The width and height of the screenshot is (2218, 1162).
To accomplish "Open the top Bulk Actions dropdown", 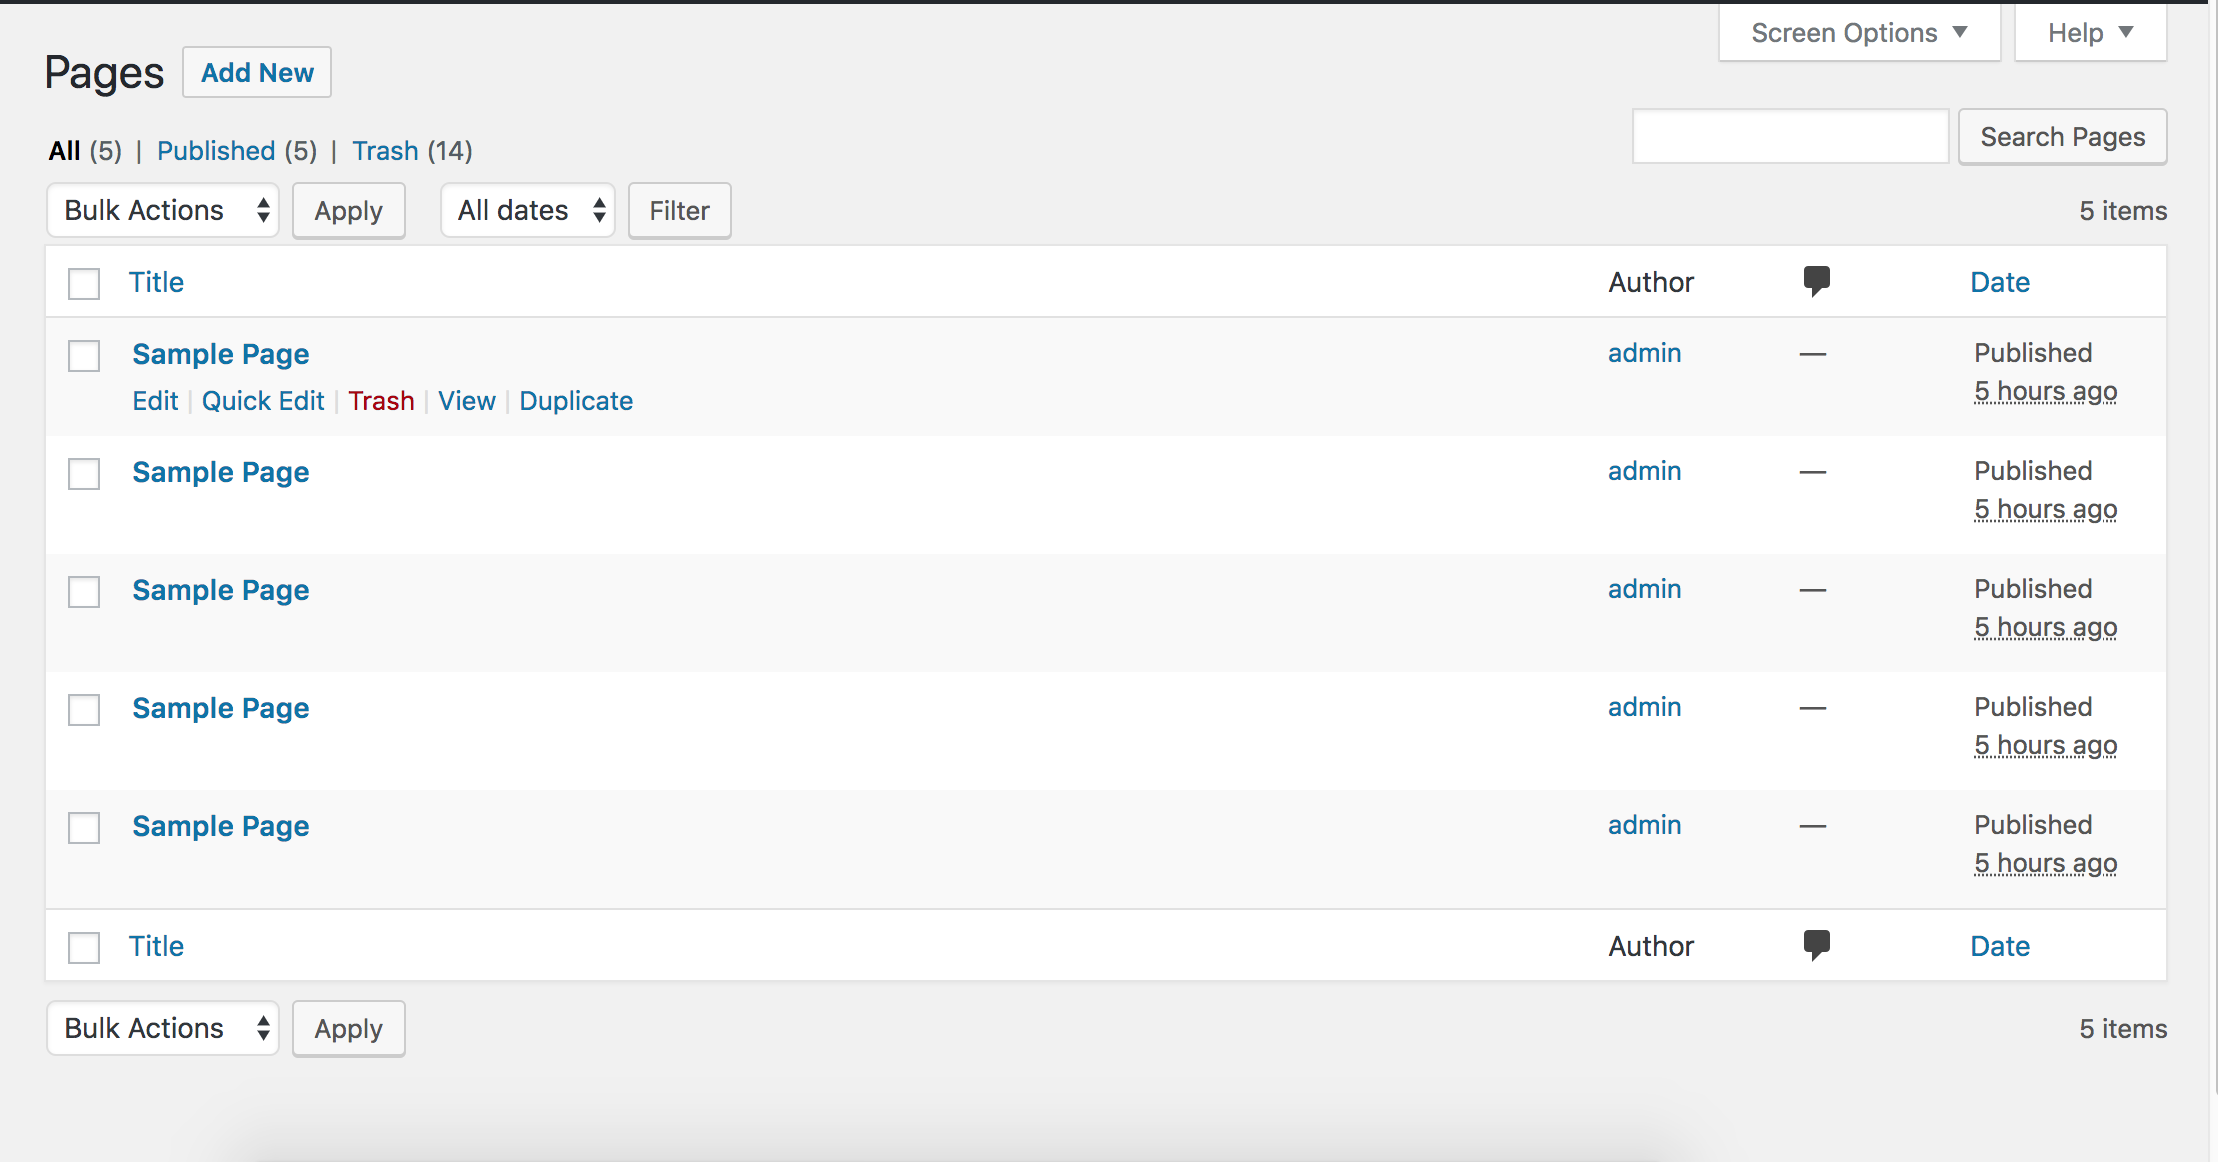I will pyautogui.click(x=163, y=210).
